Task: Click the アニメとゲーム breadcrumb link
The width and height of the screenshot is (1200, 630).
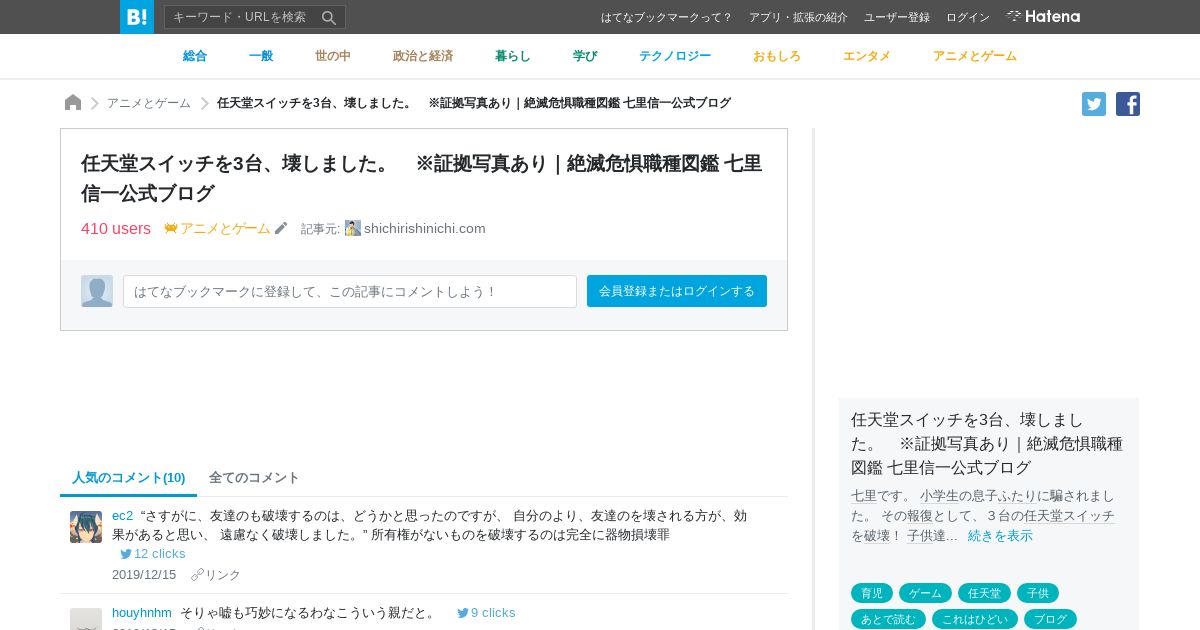Action: click(149, 103)
